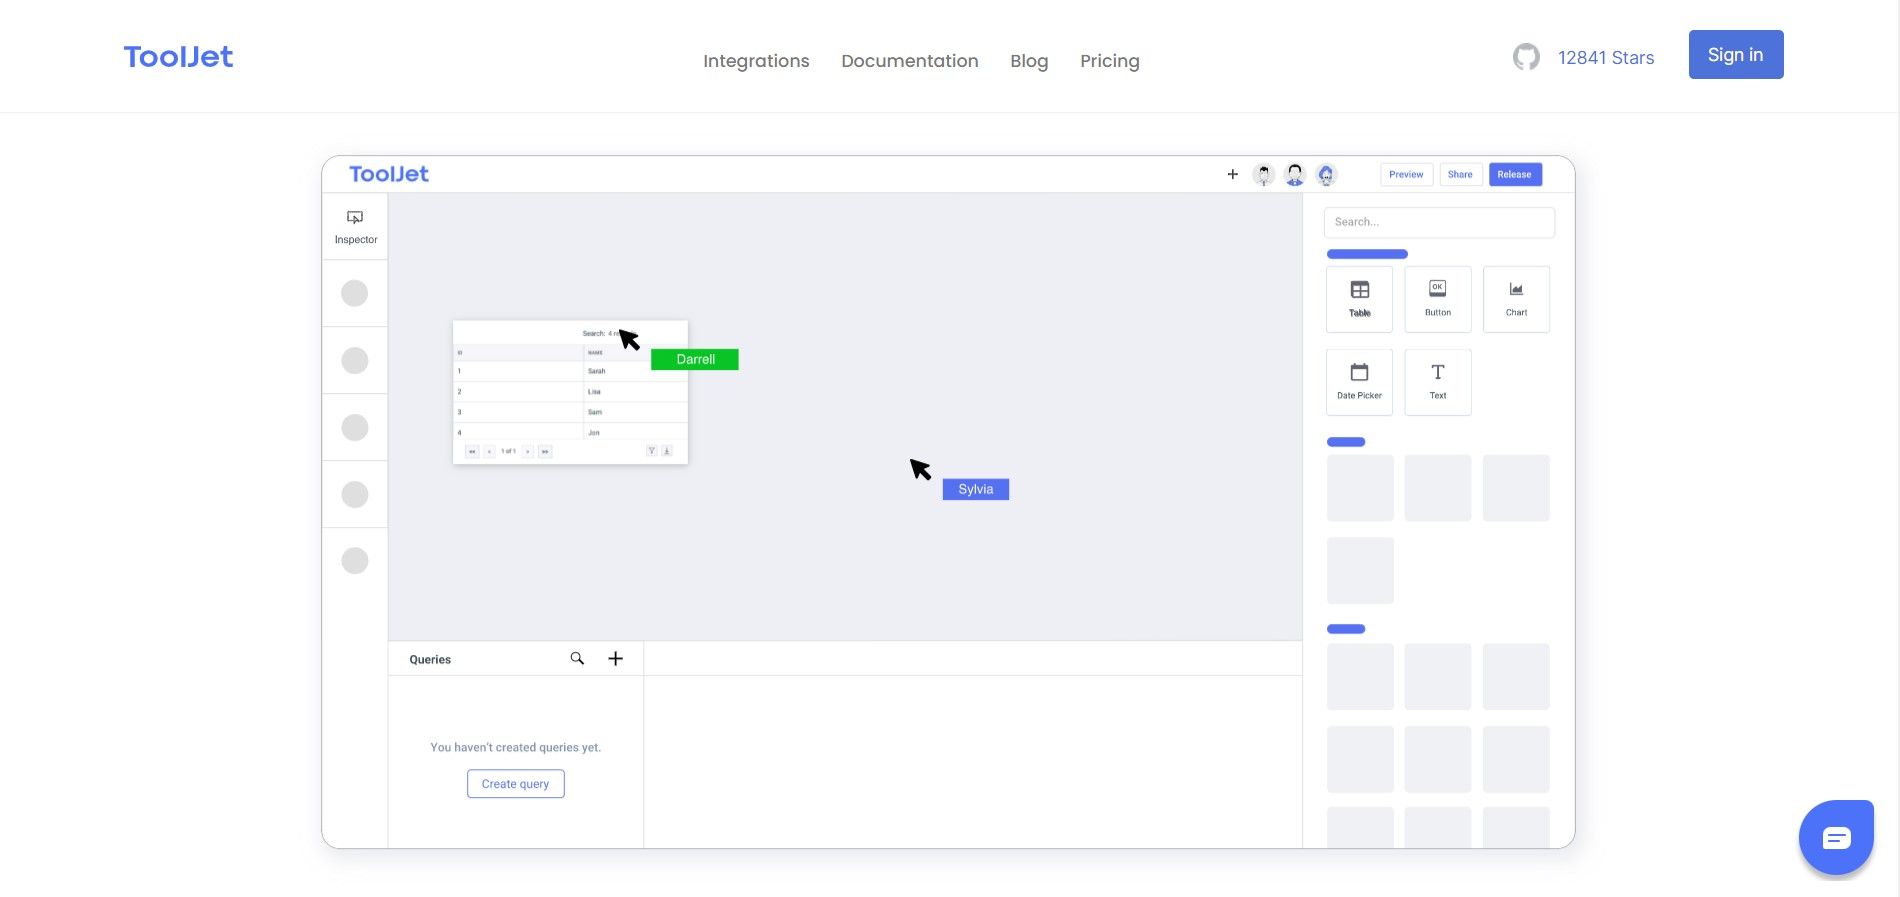Click the Sam cell in the table
This screenshot has height=897, width=1900.
636,412
